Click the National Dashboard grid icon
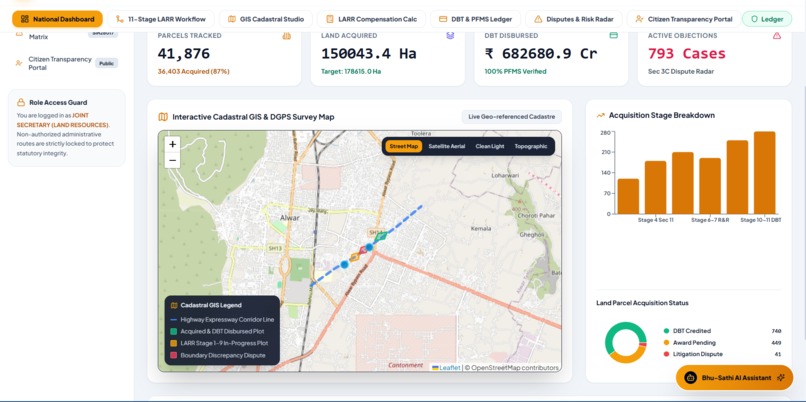The width and height of the screenshot is (806, 402). pyautogui.click(x=25, y=19)
